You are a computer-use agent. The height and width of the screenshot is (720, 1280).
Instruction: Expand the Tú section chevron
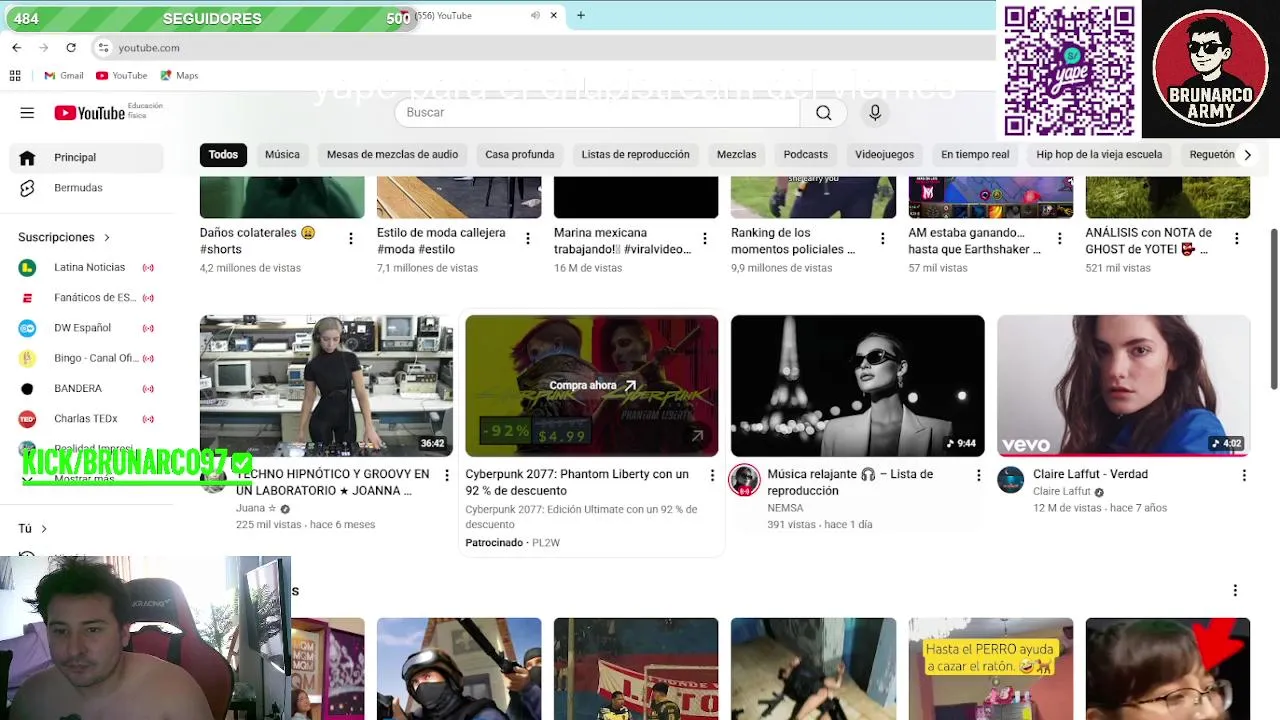(44, 529)
